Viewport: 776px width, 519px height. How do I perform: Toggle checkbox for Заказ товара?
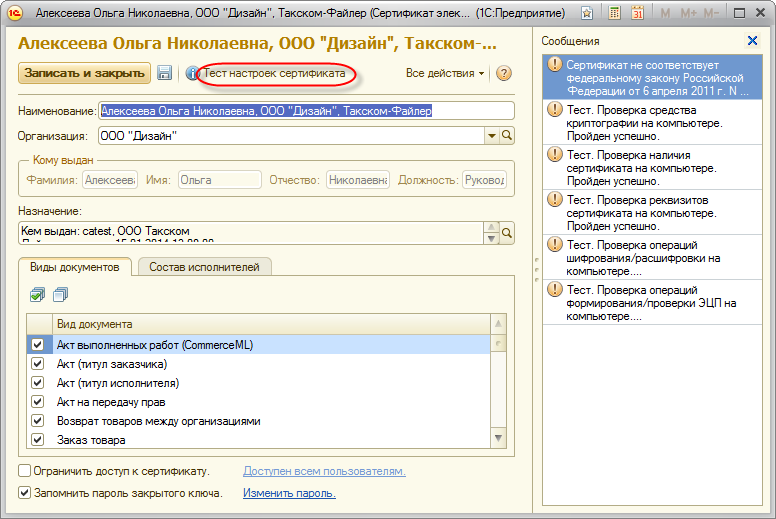[38, 439]
